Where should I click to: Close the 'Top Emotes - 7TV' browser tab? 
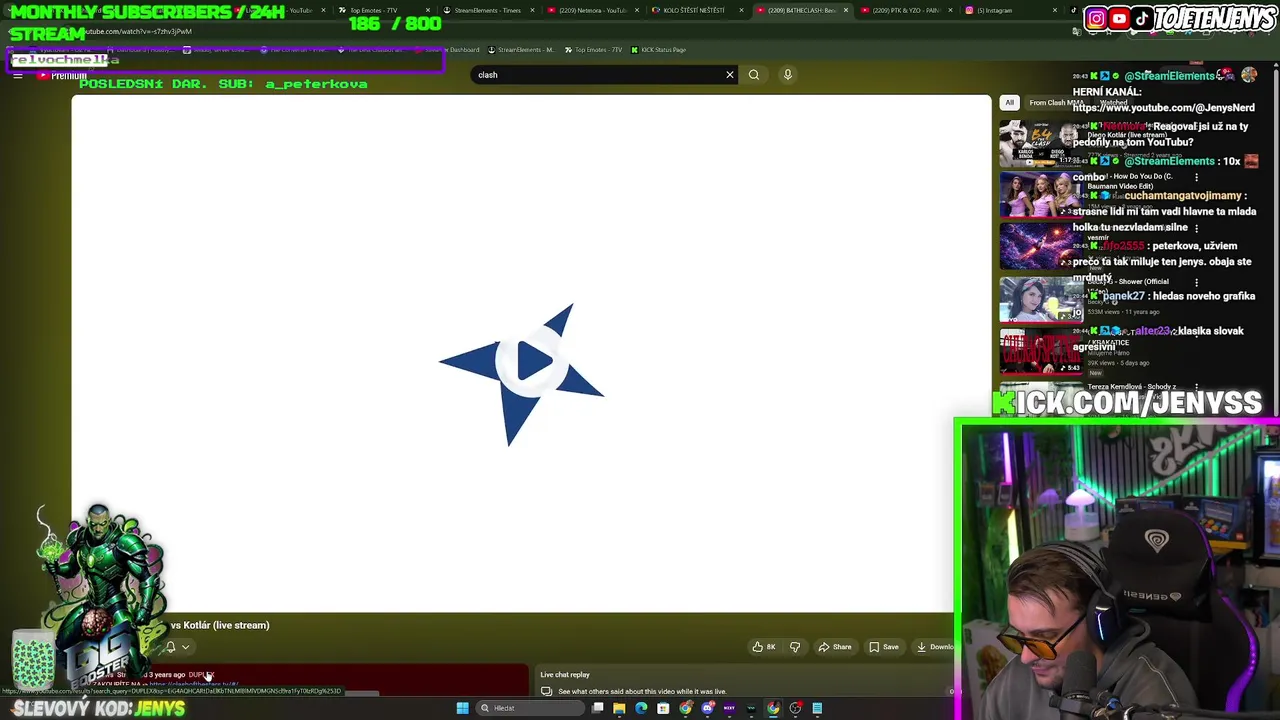pyautogui.click(x=428, y=10)
